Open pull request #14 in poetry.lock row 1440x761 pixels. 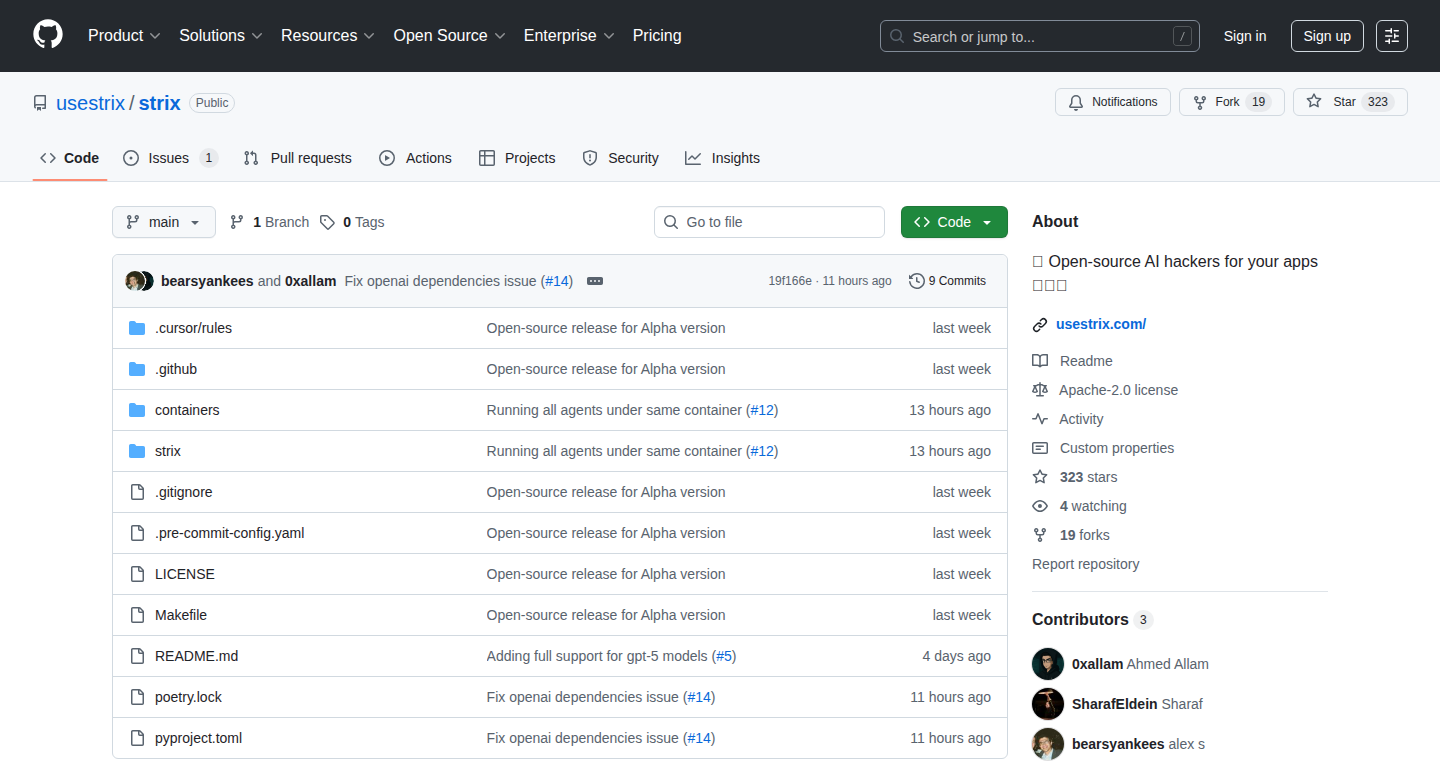tap(699, 697)
